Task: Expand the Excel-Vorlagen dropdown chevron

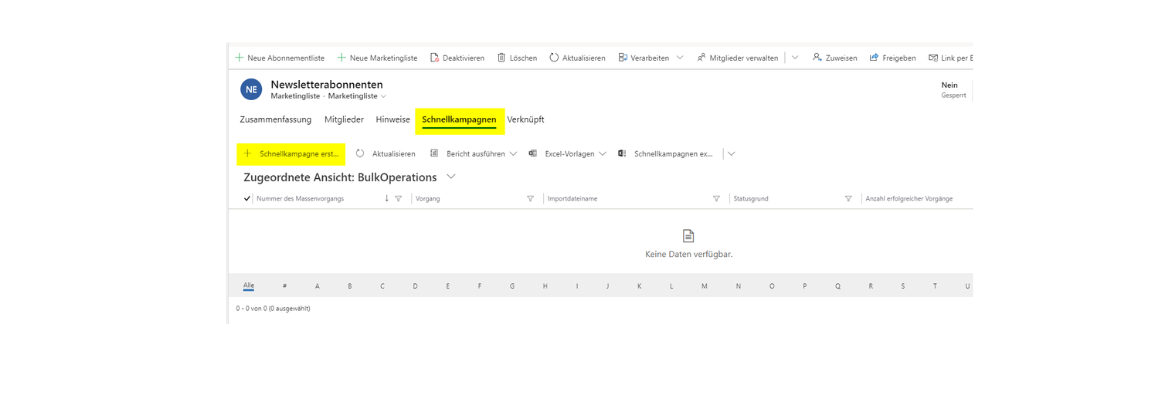Action: click(x=602, y=154)
